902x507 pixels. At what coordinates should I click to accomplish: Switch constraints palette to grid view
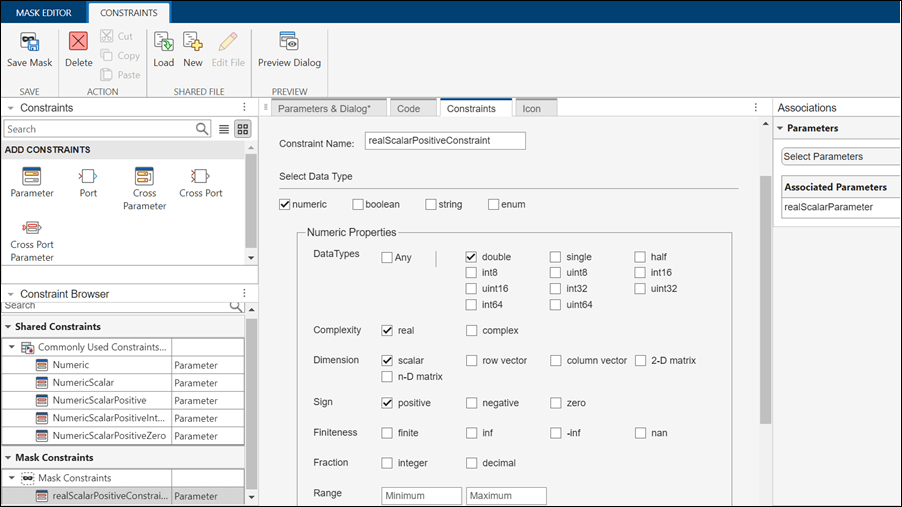coord(243,129)
